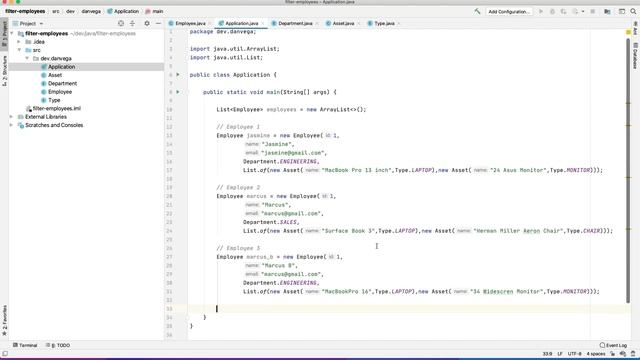Screen dimensions: 640x360
Task: Open the TODO tool window
Action: click(58, 345)
